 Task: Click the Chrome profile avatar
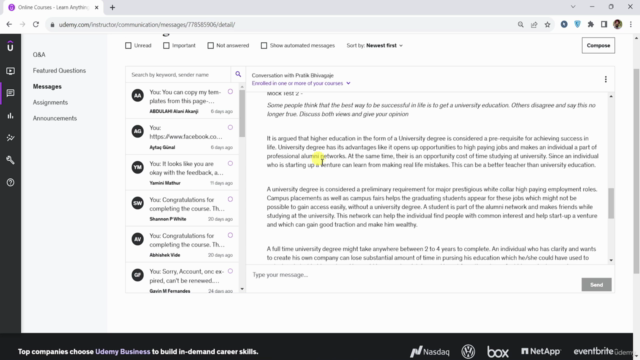coord(618,24)
